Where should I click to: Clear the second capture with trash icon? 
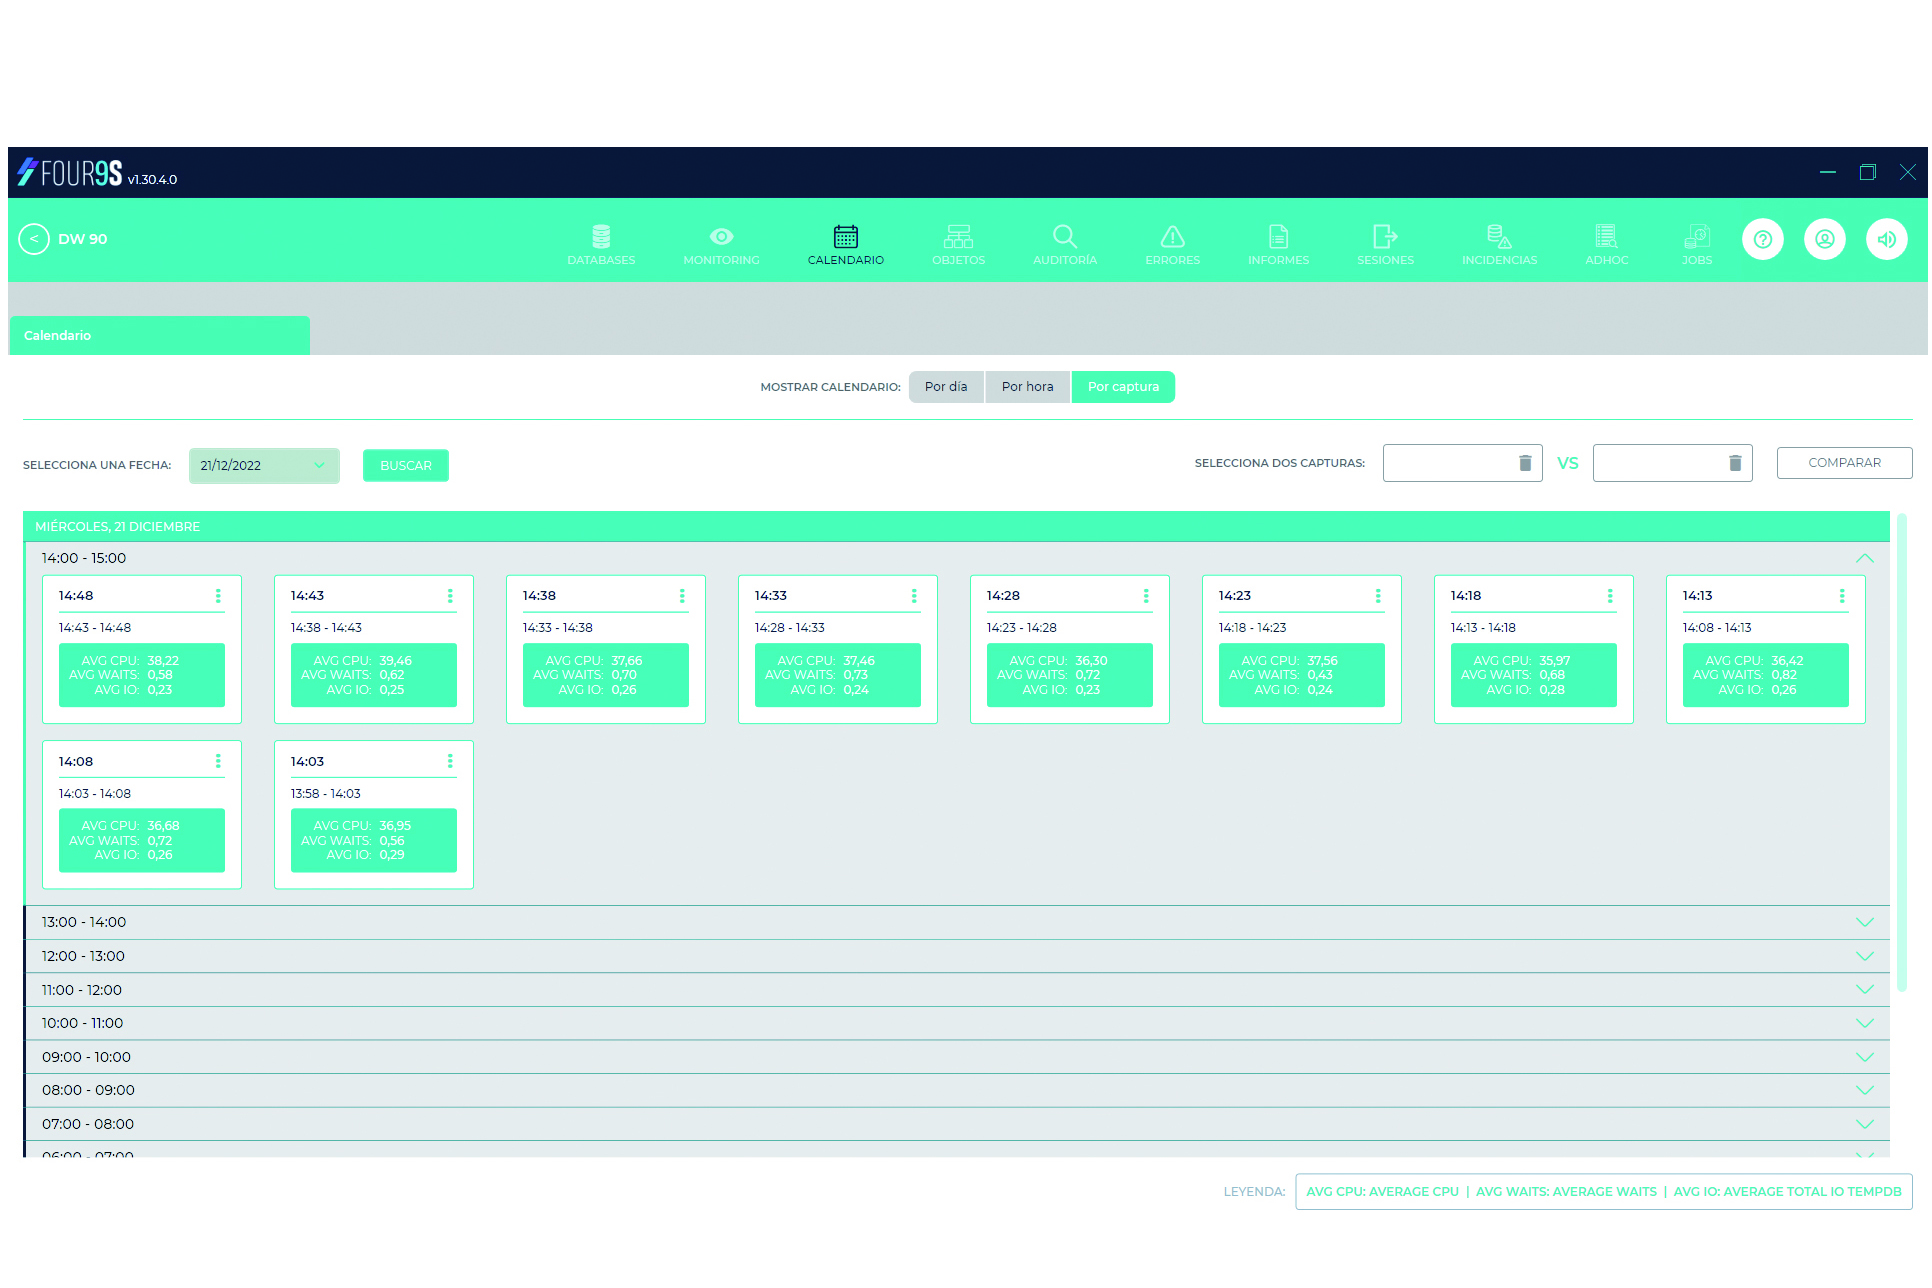(1735, 463)
